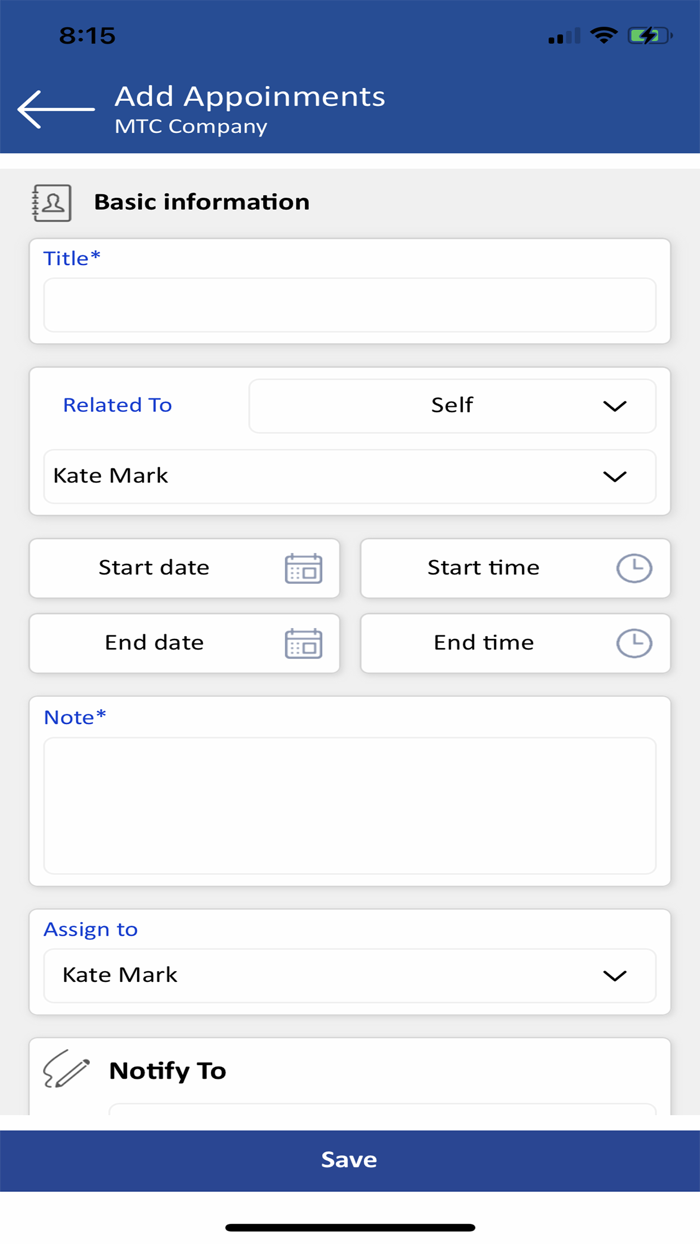Select the Start date field
700x1244 pixels.
click(185, 568)
